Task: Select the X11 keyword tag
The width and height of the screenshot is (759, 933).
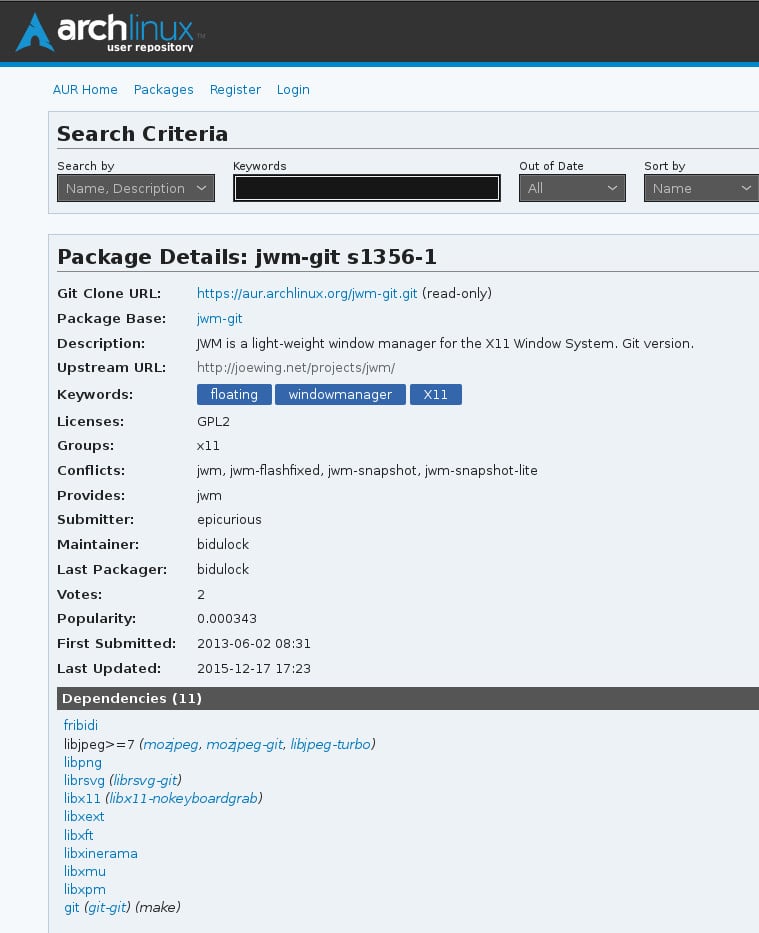Action: tap(435, 395)
